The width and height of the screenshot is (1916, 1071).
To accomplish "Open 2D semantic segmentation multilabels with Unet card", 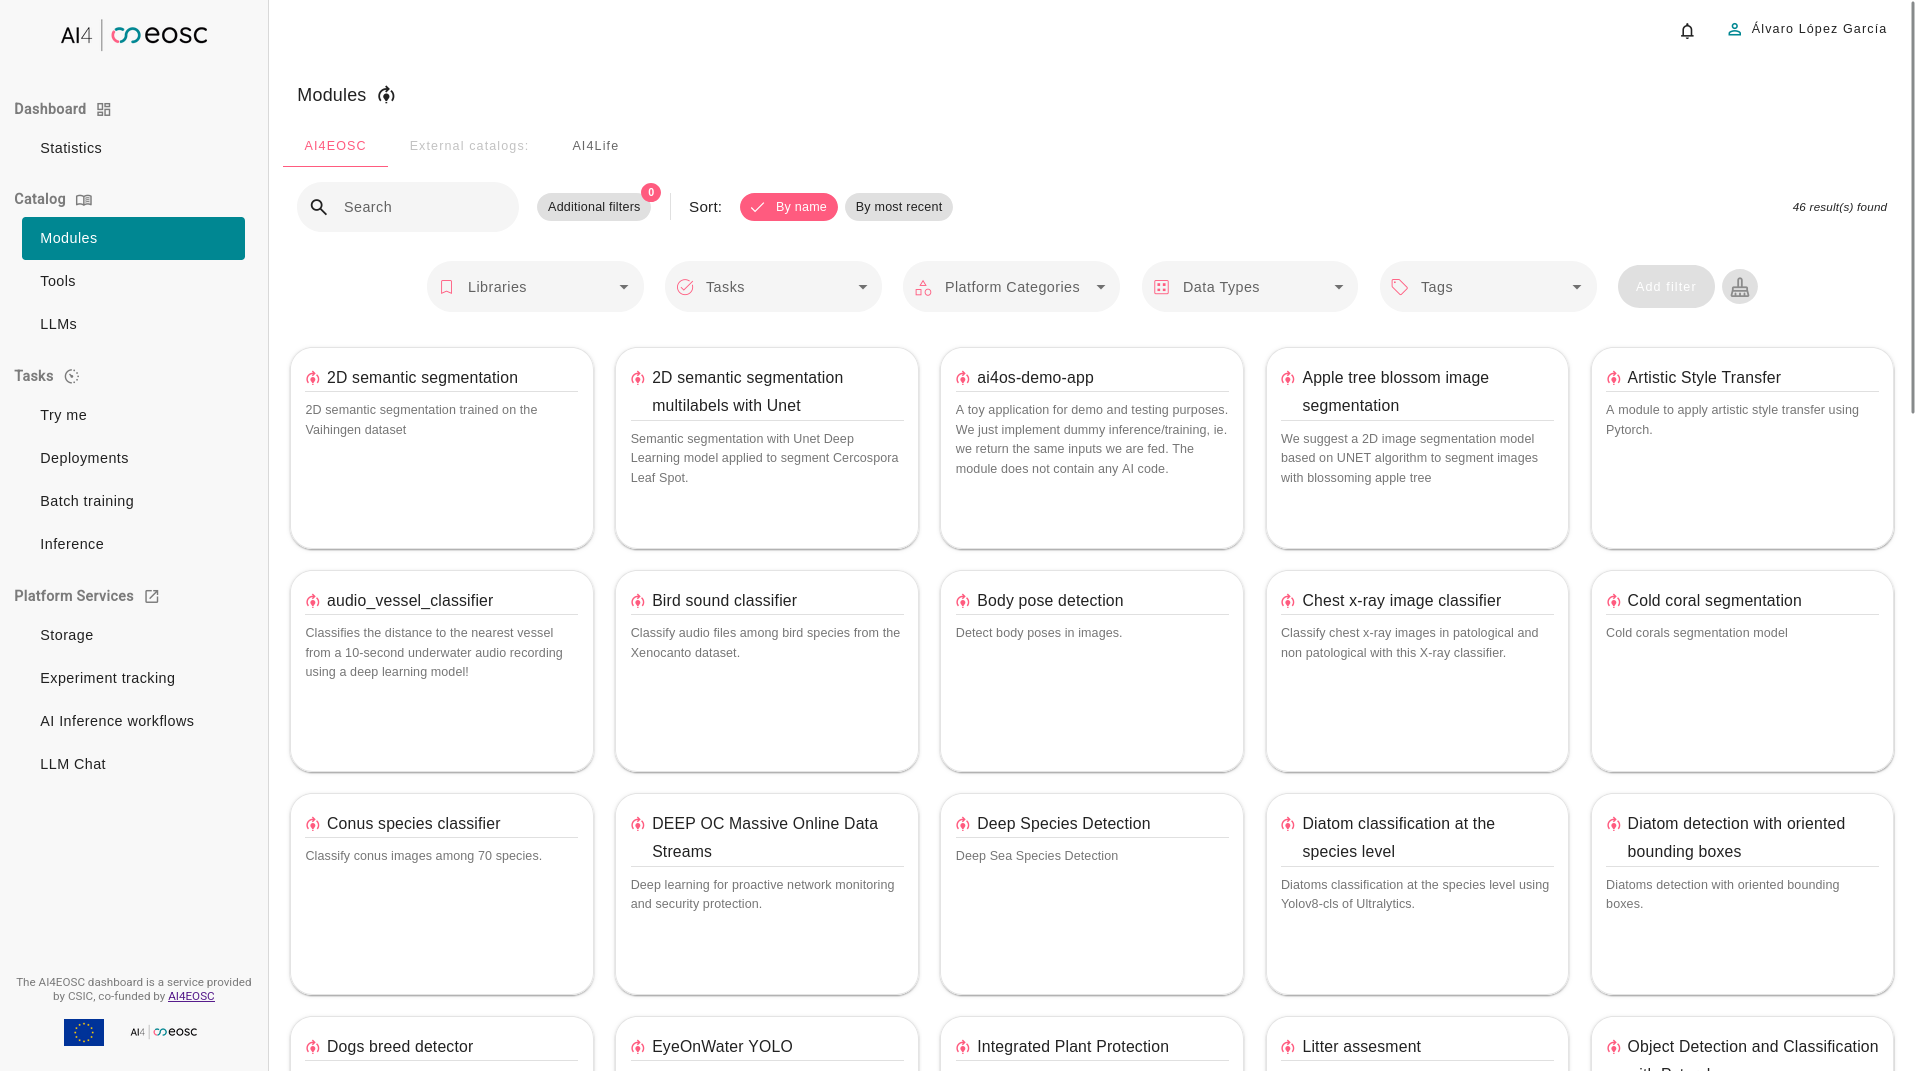I will 767,448.
